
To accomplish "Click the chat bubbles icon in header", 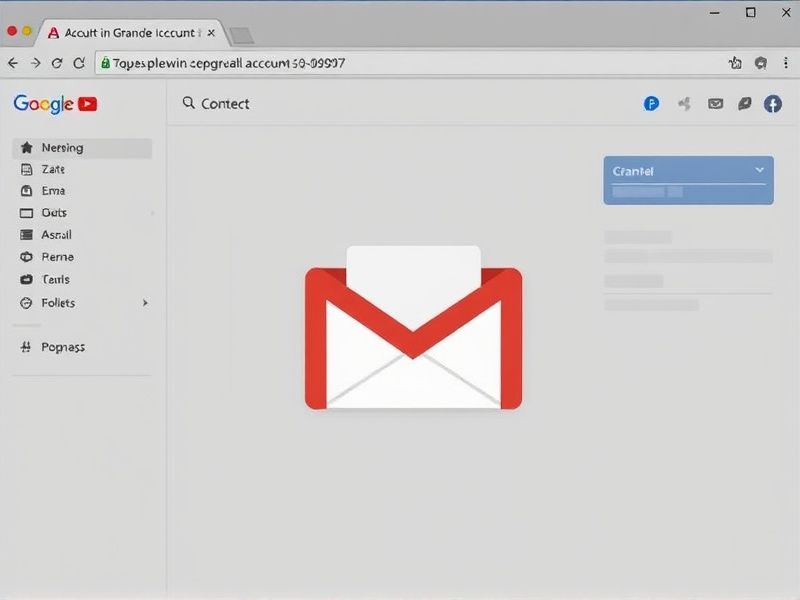I will point(745,104).
